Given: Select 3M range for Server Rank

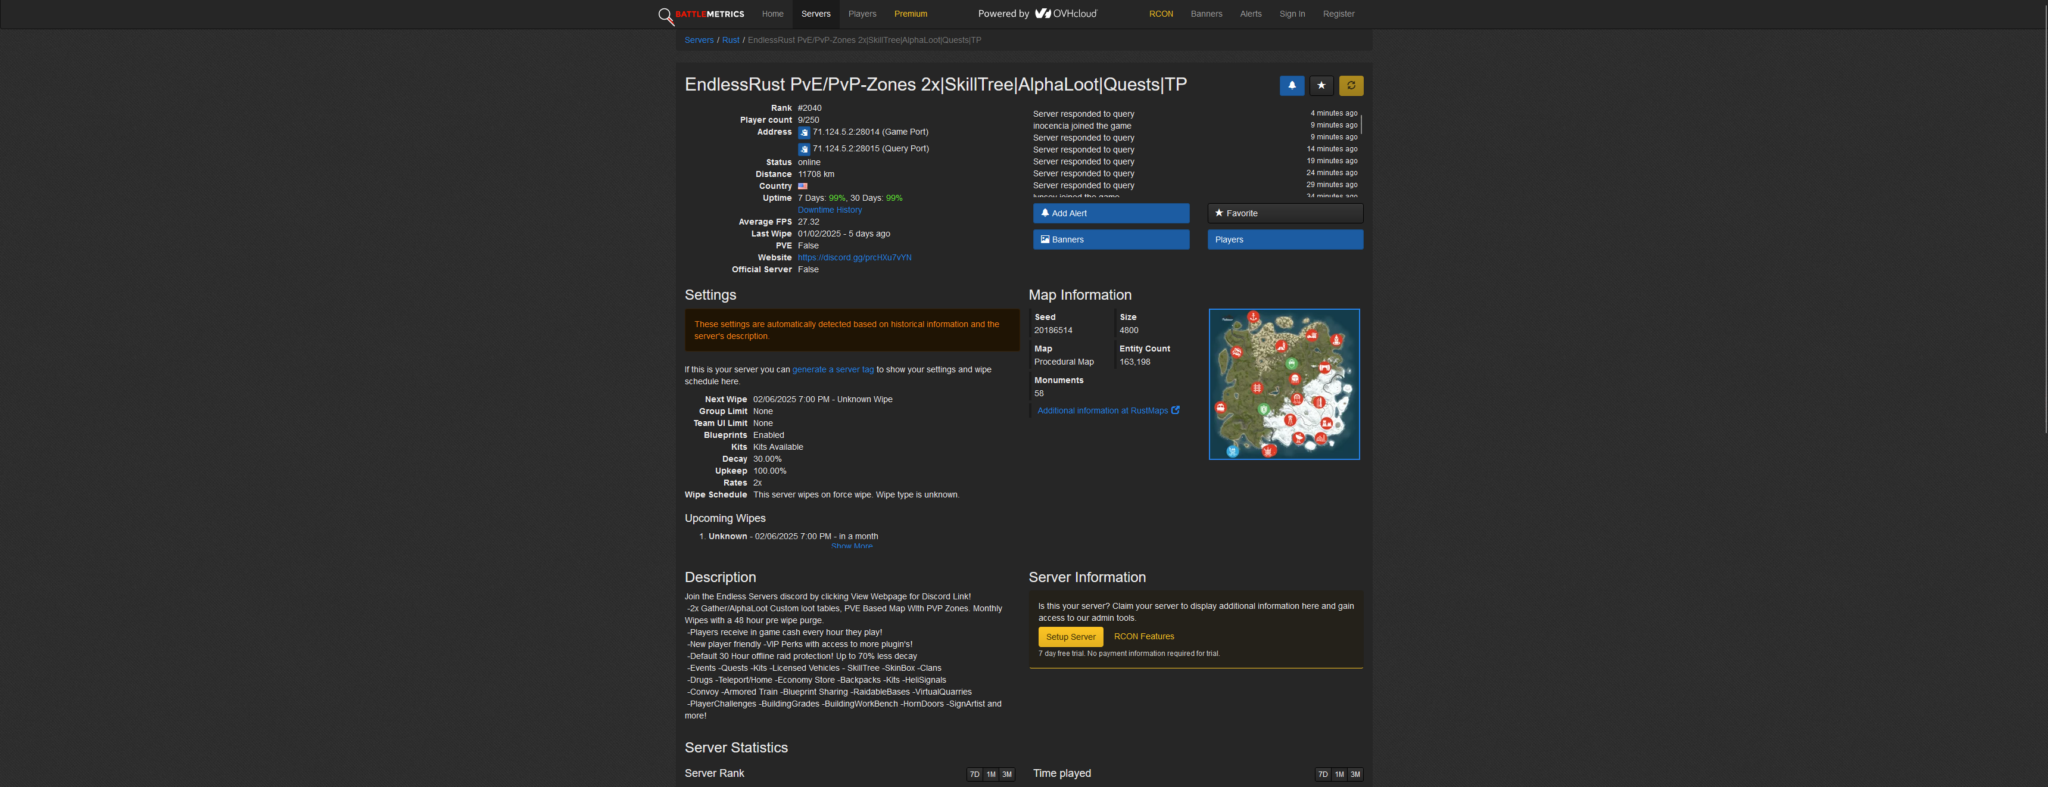Looking at the screenshot, I should point(1007,775).
